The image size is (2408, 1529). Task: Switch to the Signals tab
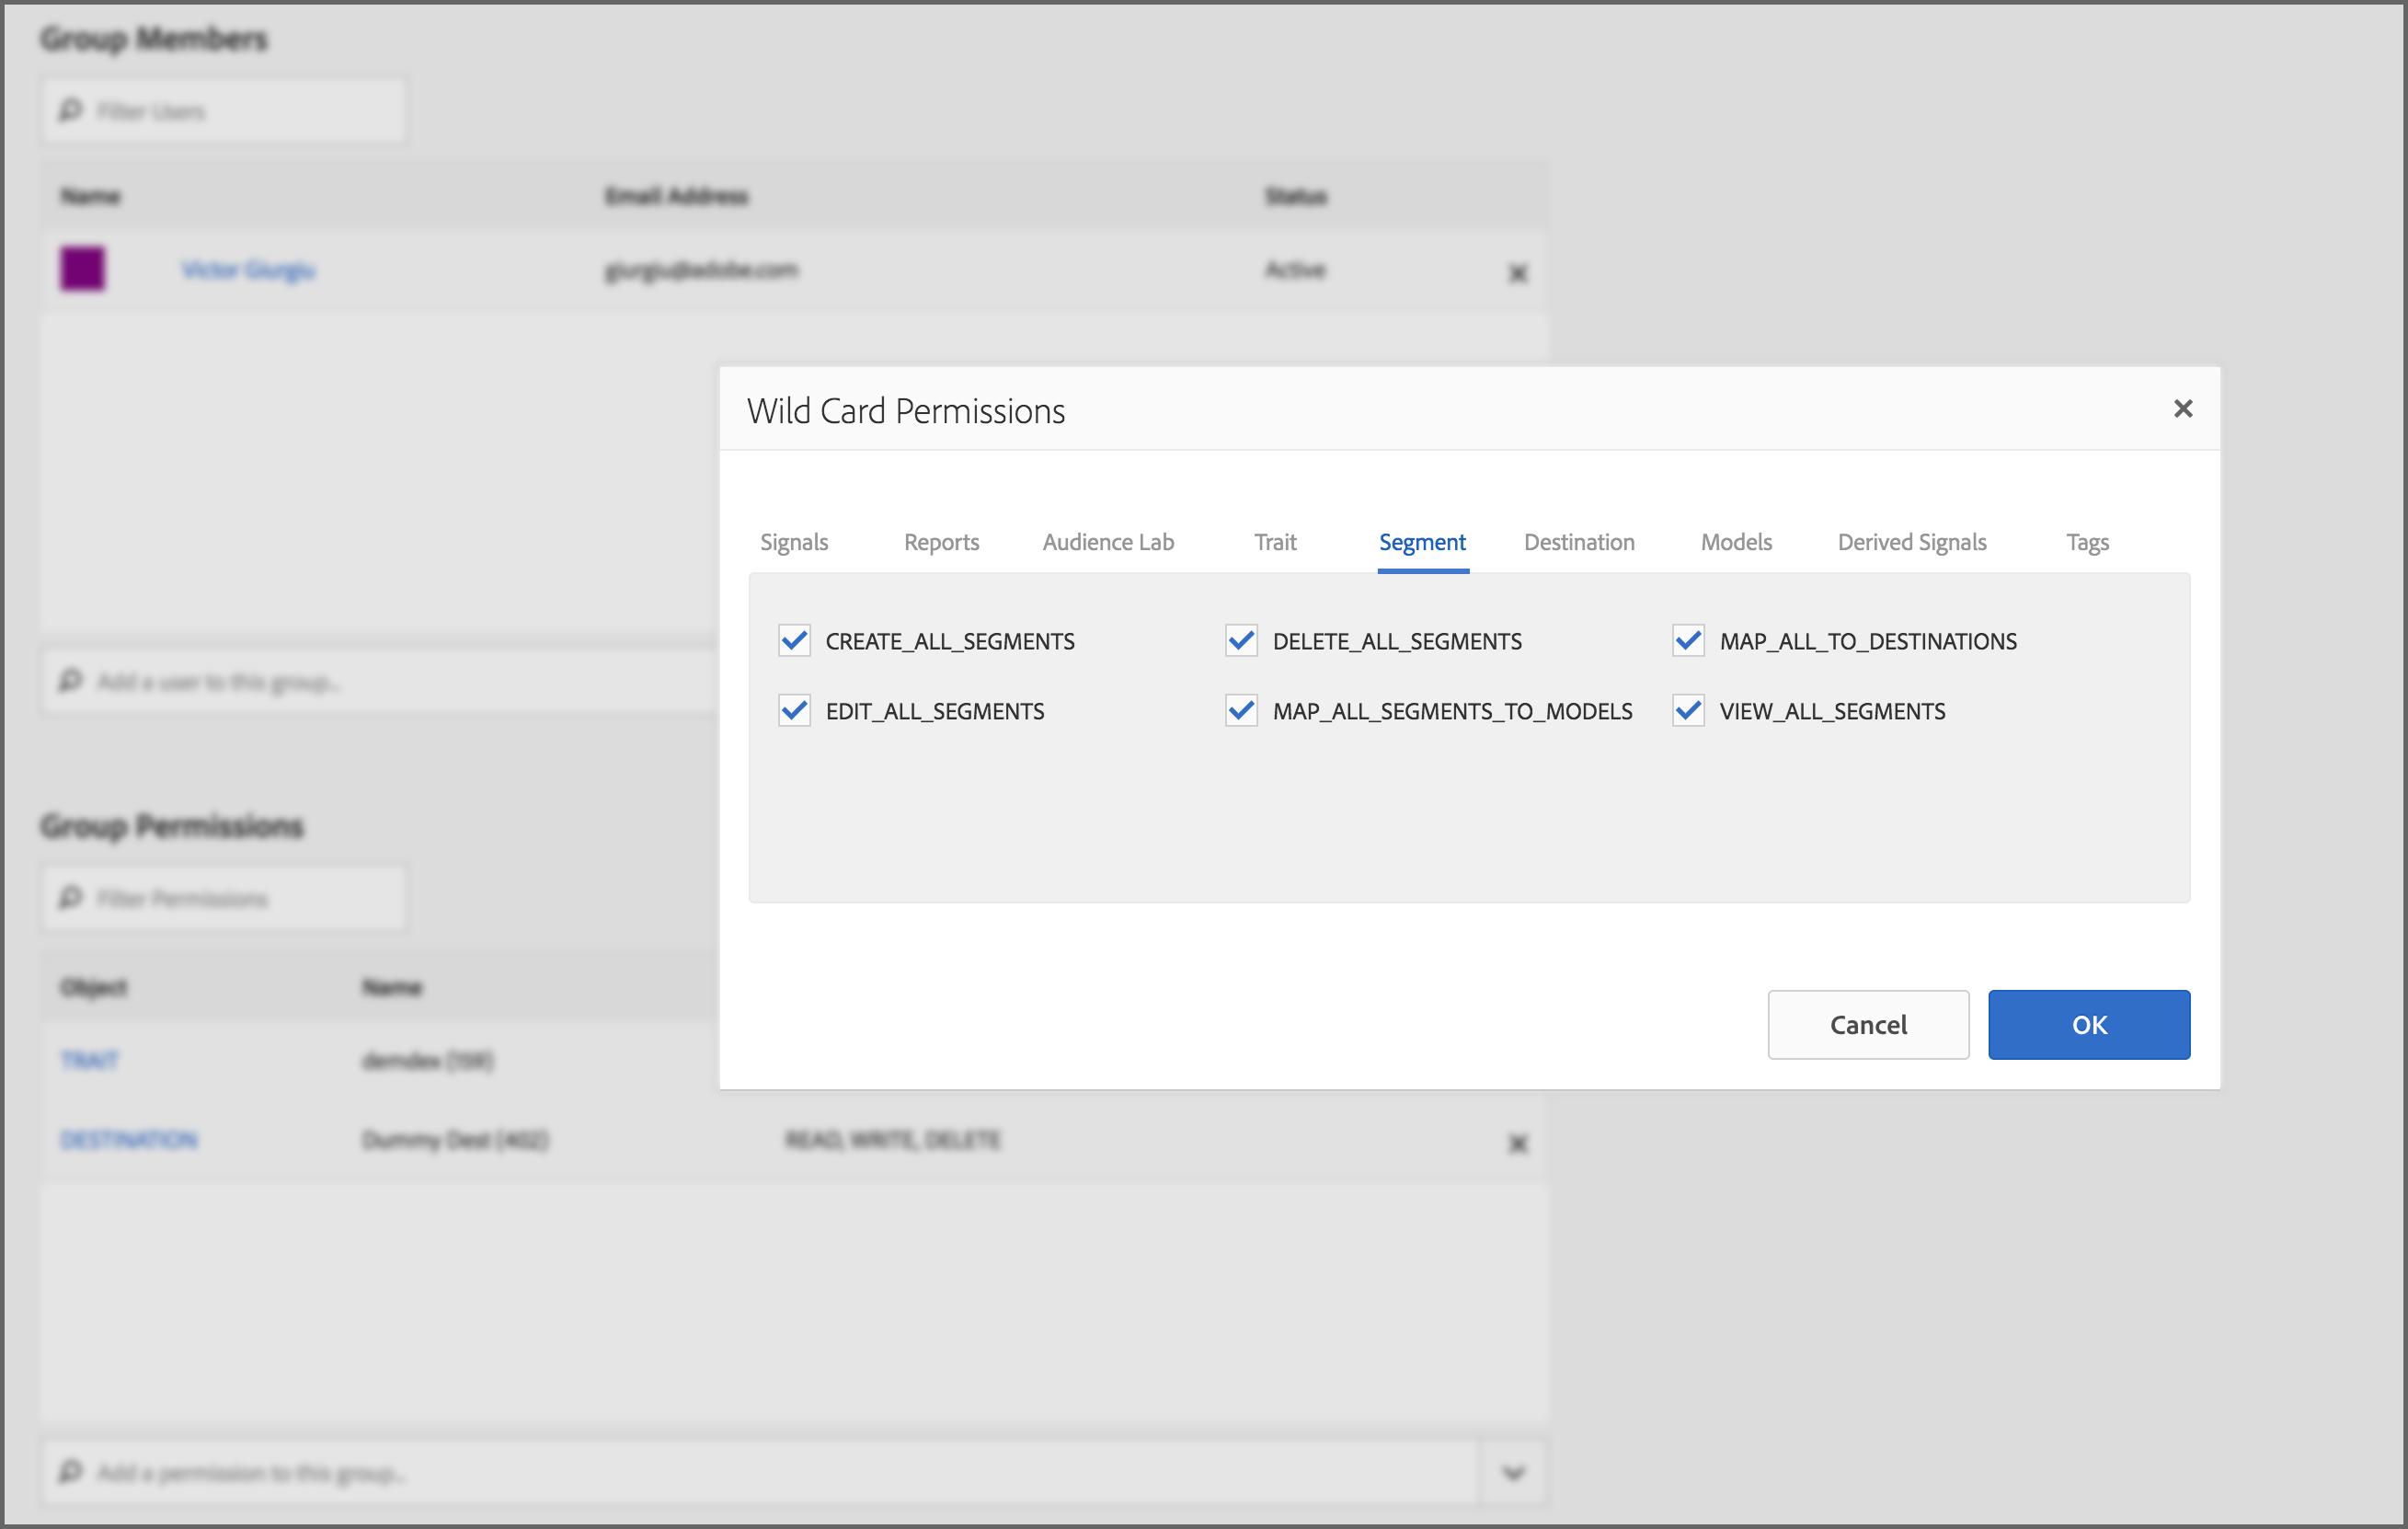coord(794,542)
